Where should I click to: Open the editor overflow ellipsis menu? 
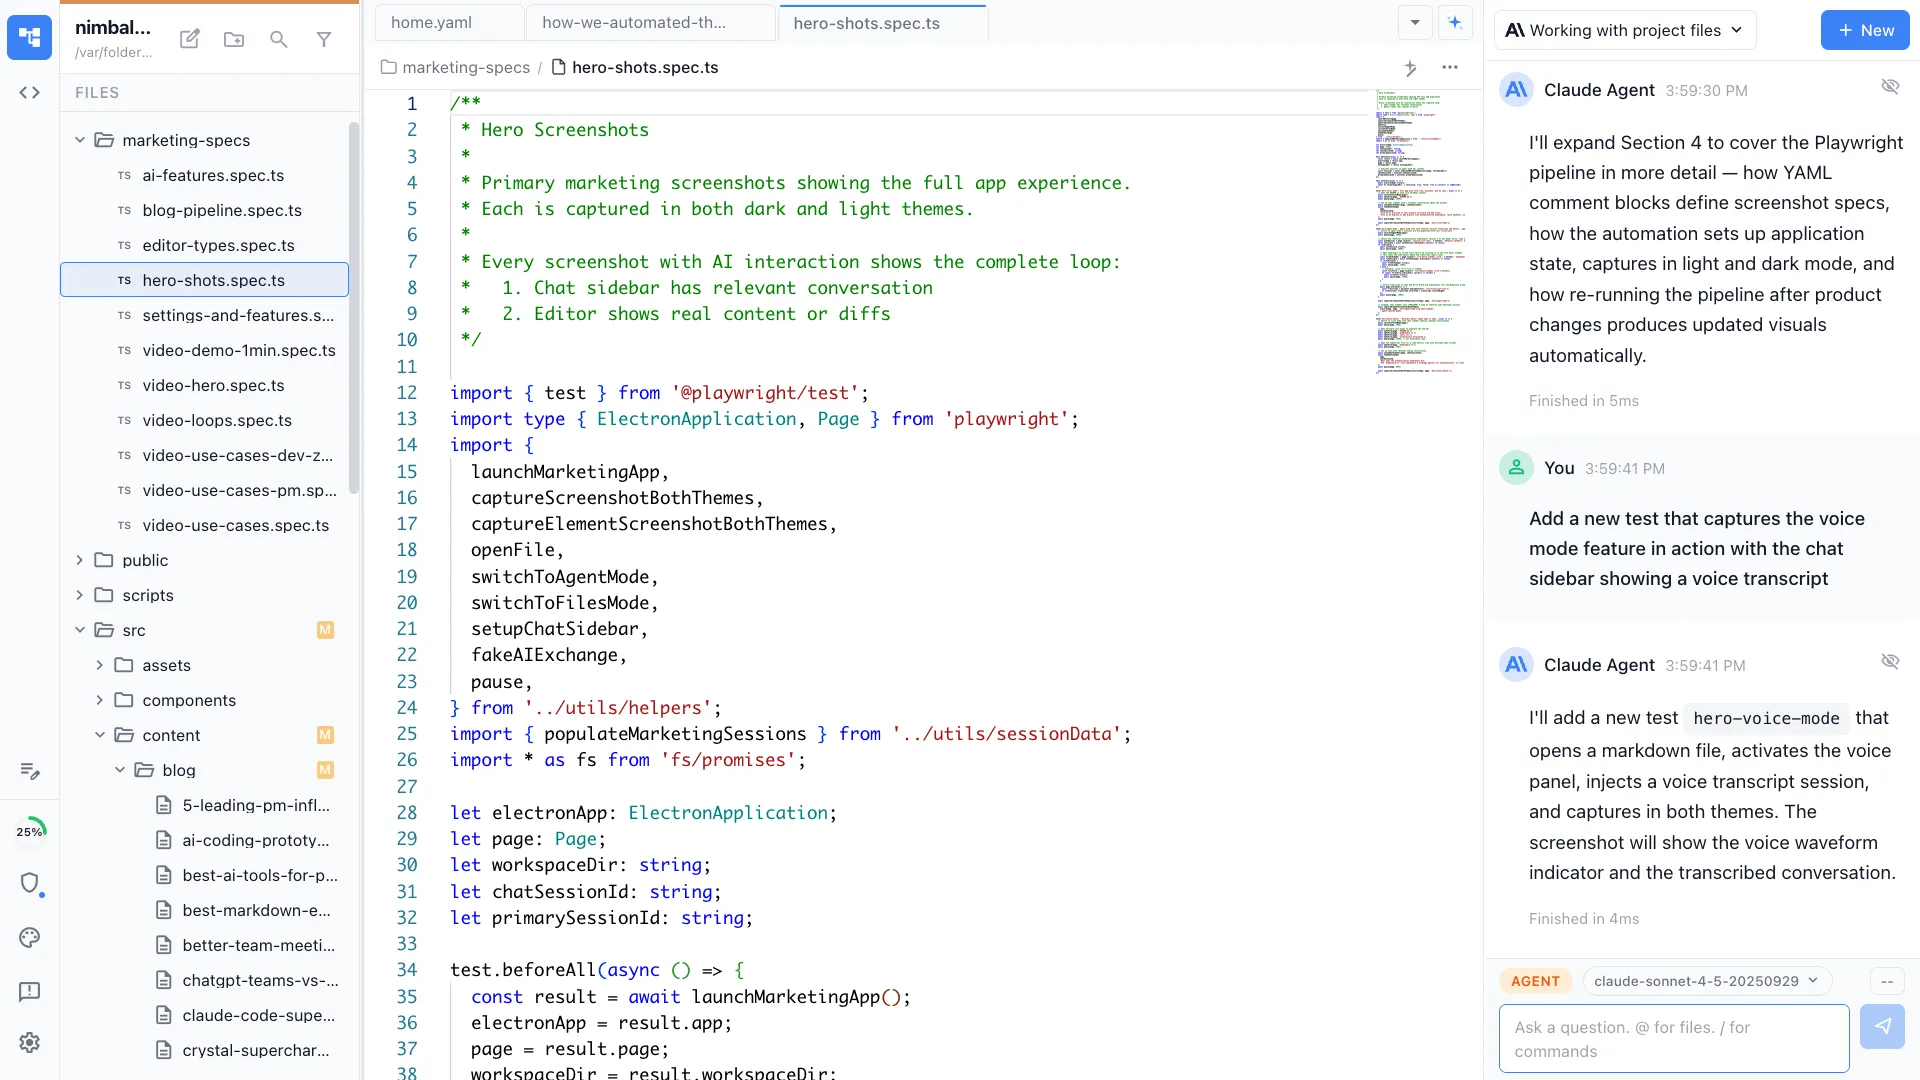point(1451,68)
